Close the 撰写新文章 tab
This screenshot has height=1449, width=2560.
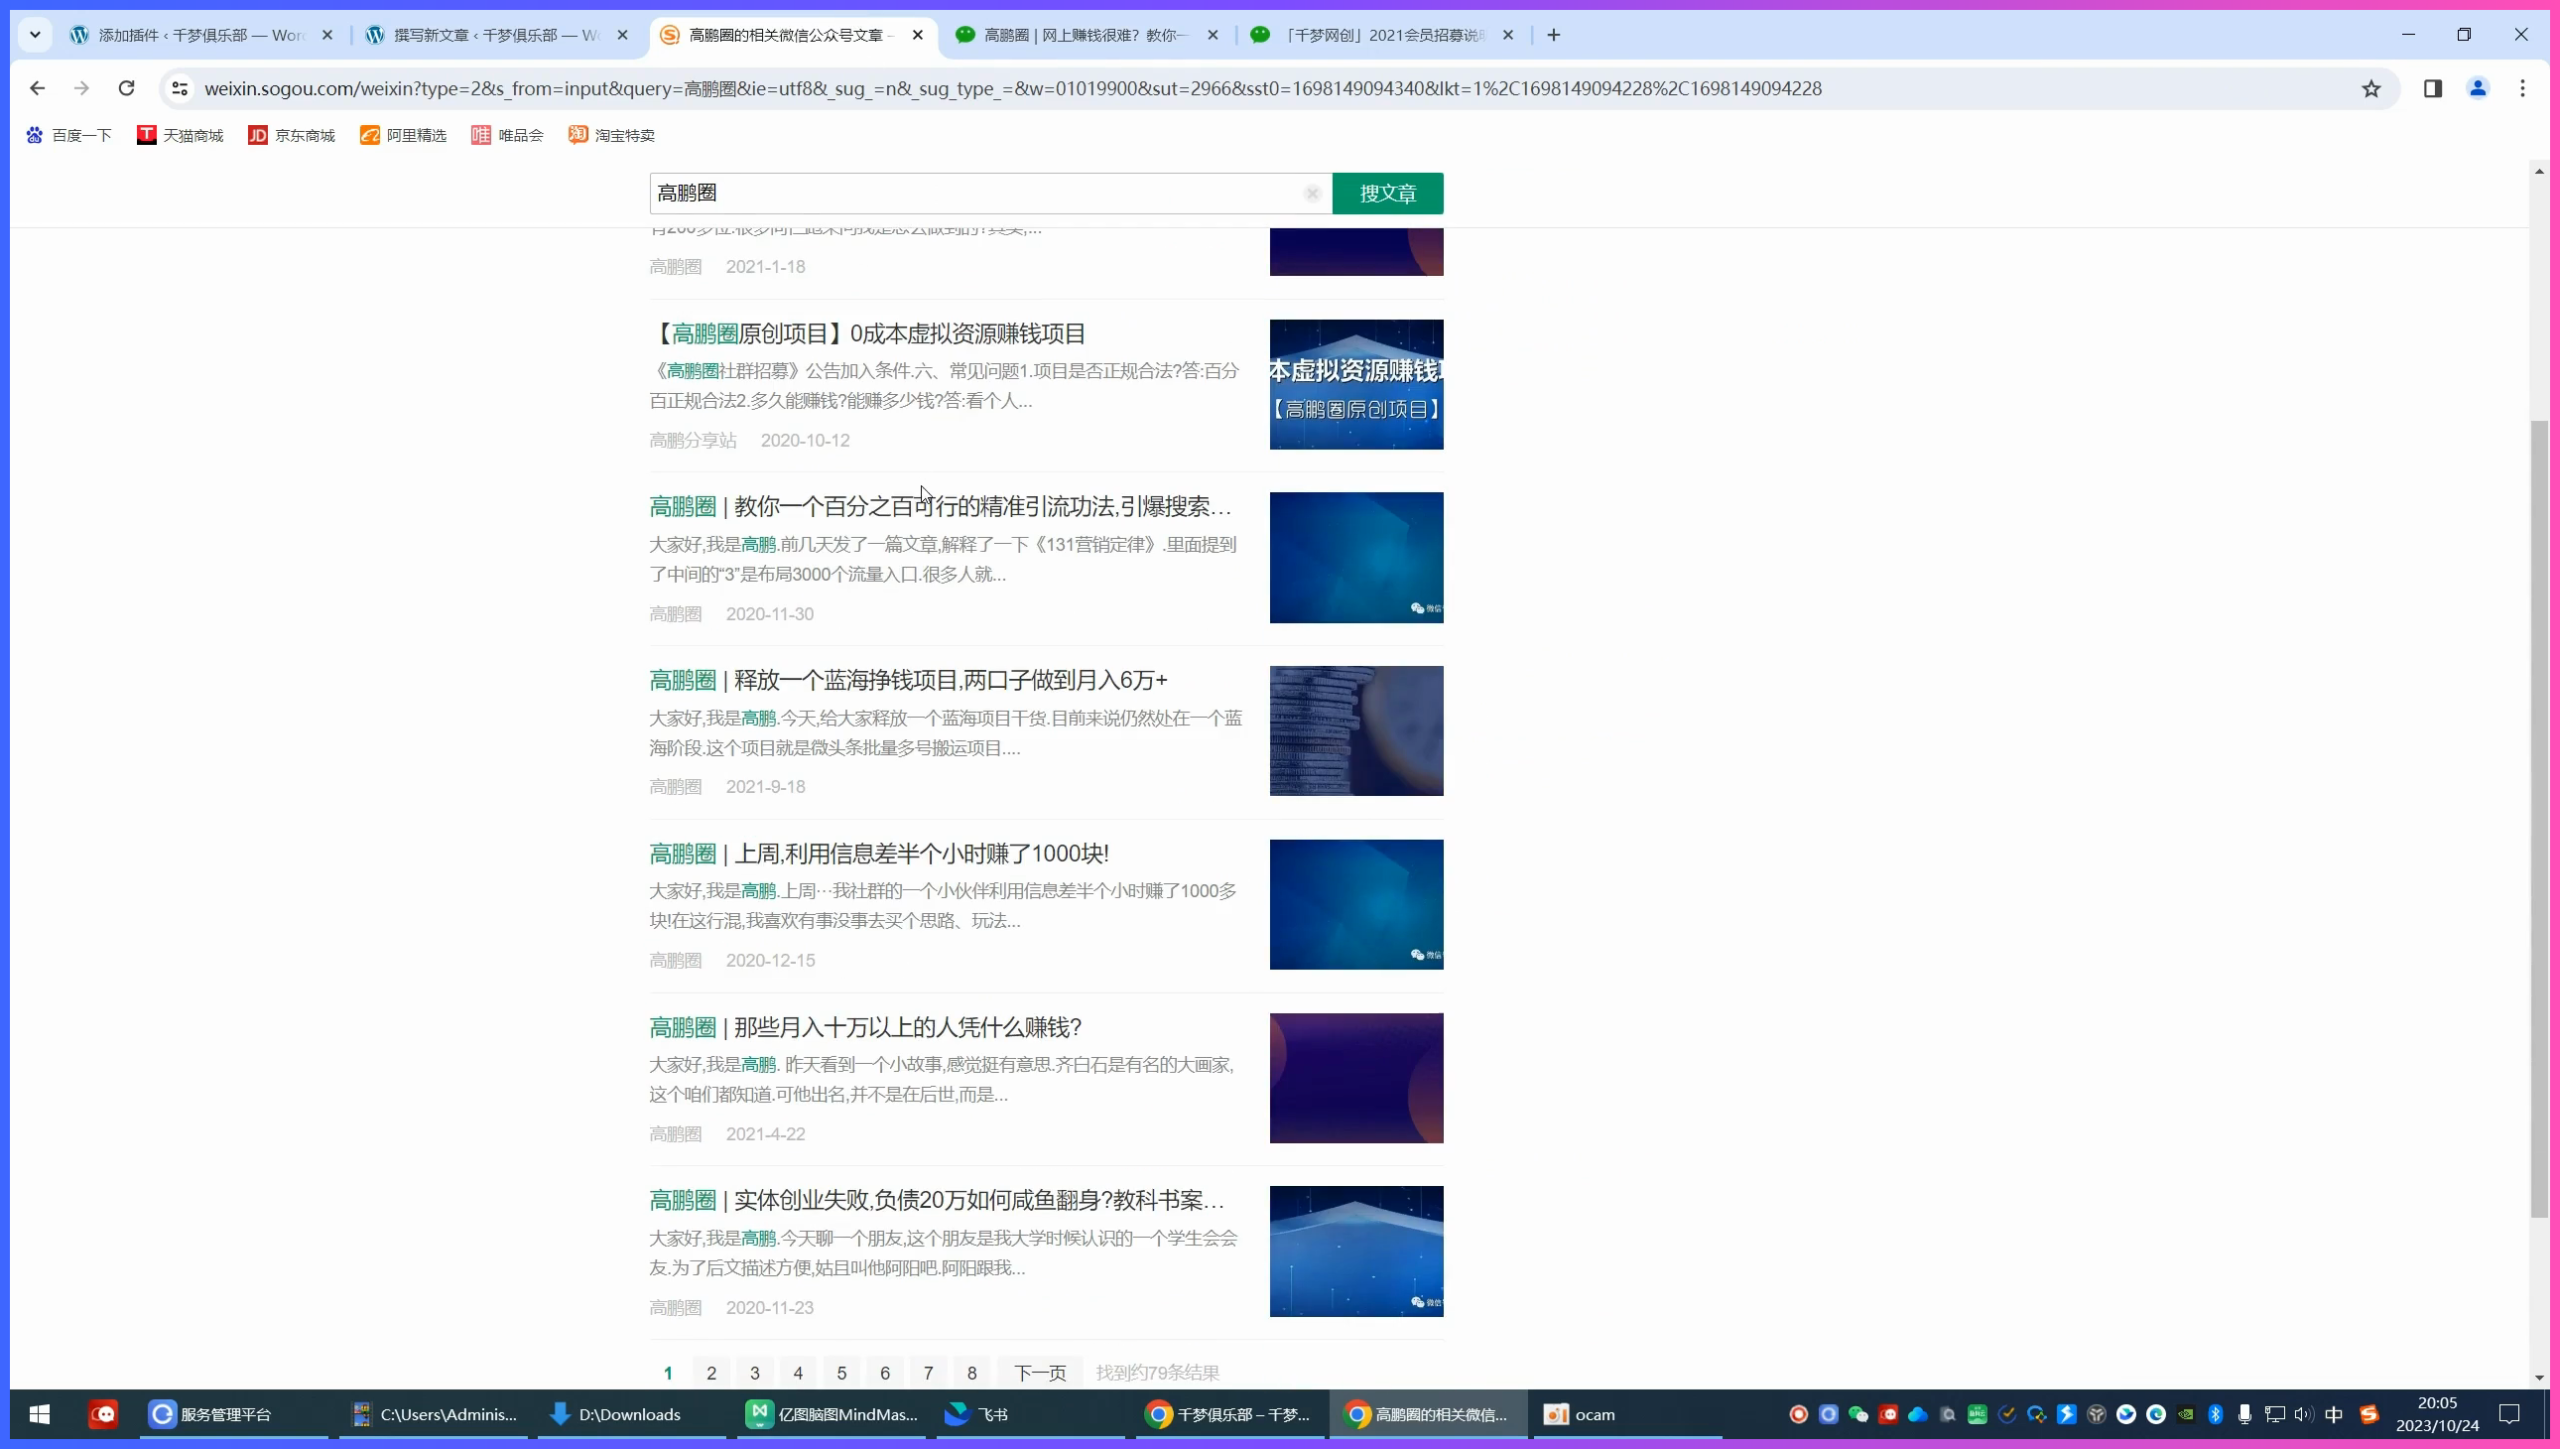pos(622,35)
